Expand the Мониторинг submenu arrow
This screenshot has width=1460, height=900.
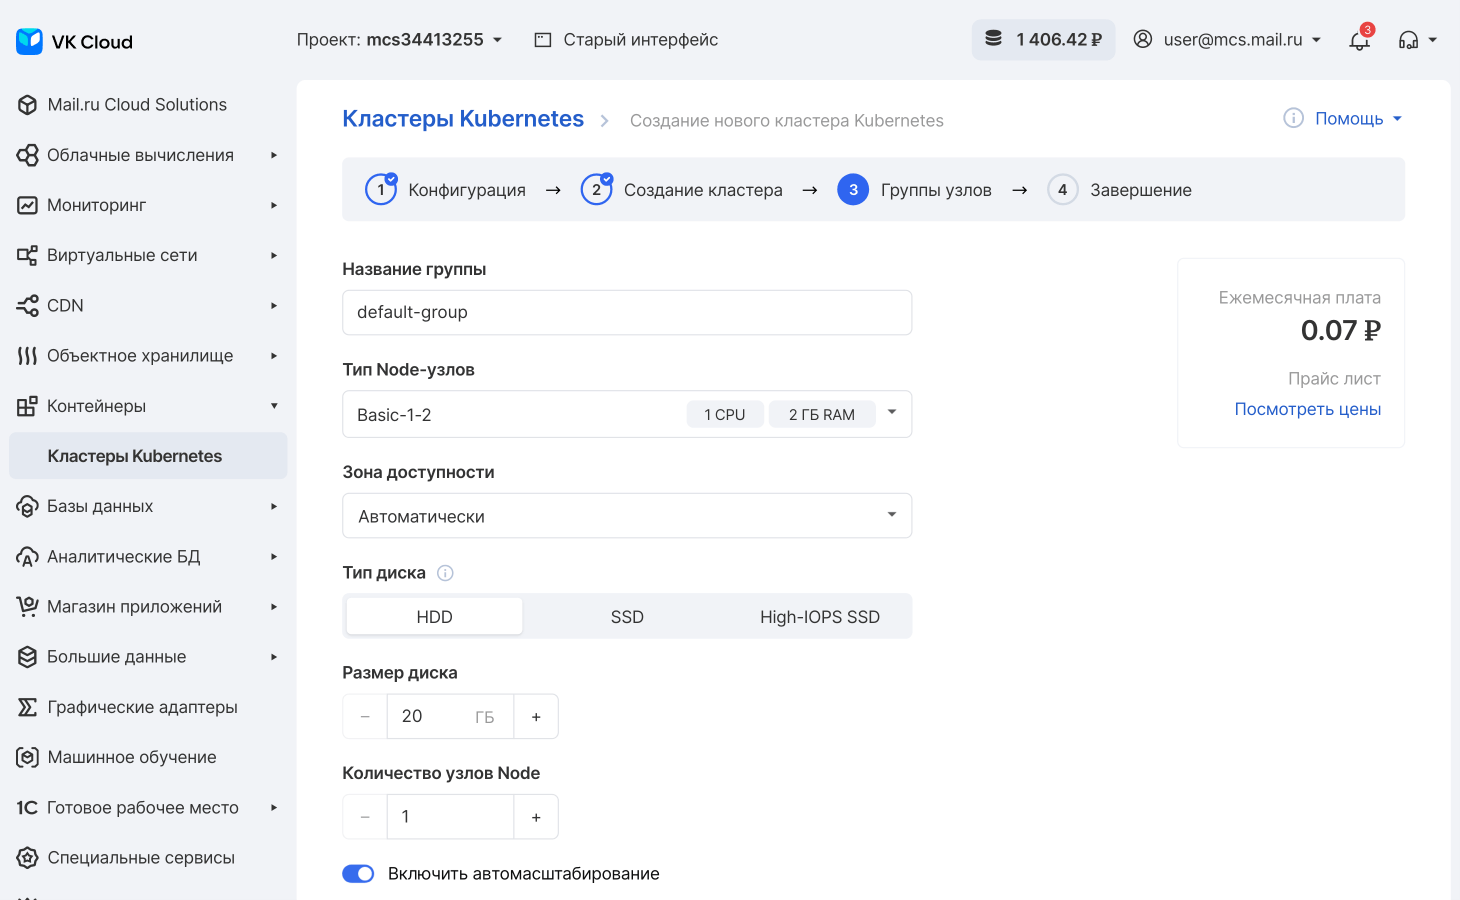click(274, 205)
